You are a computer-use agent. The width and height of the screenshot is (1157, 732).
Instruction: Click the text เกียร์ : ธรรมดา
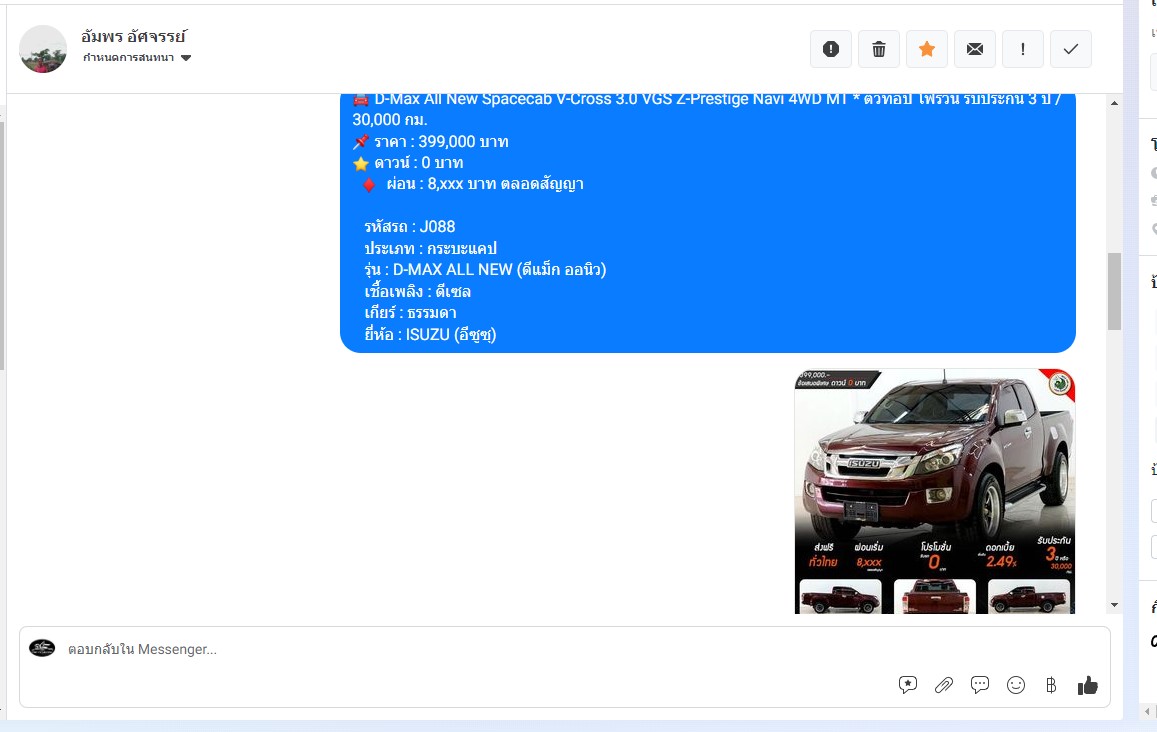(410, 313)
